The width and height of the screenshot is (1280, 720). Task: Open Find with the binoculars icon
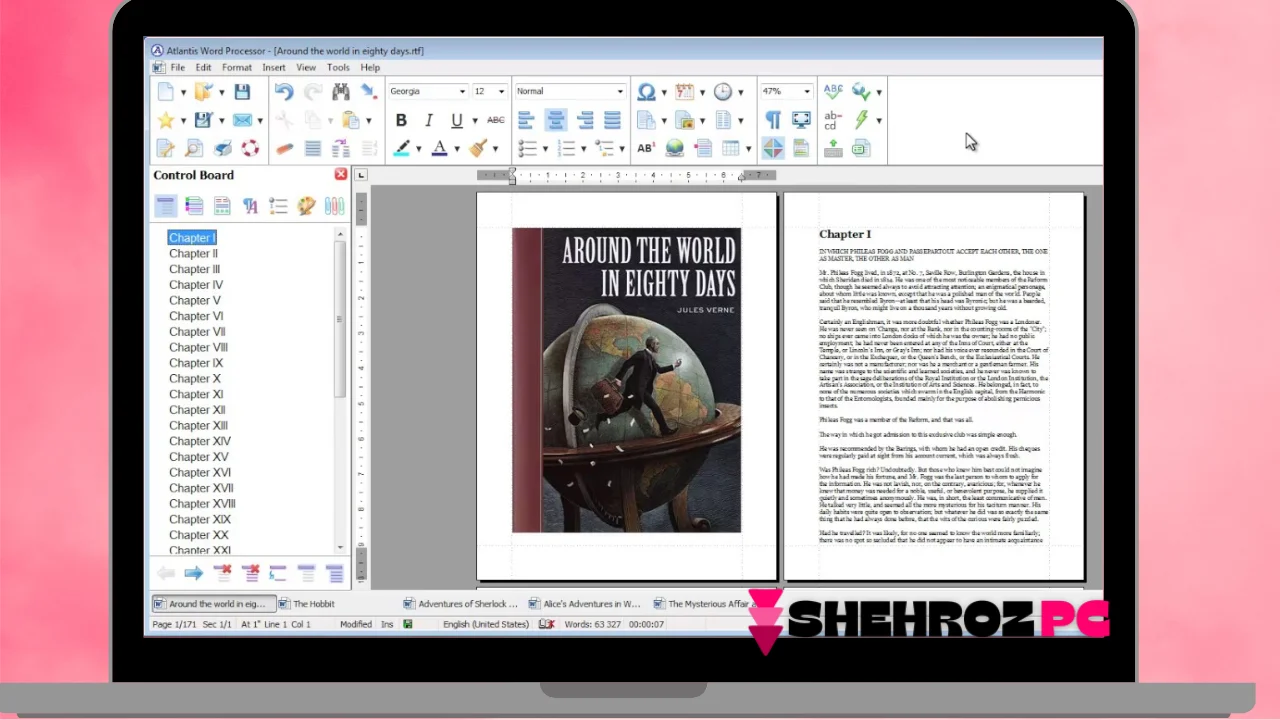click(x=341, y=92)
